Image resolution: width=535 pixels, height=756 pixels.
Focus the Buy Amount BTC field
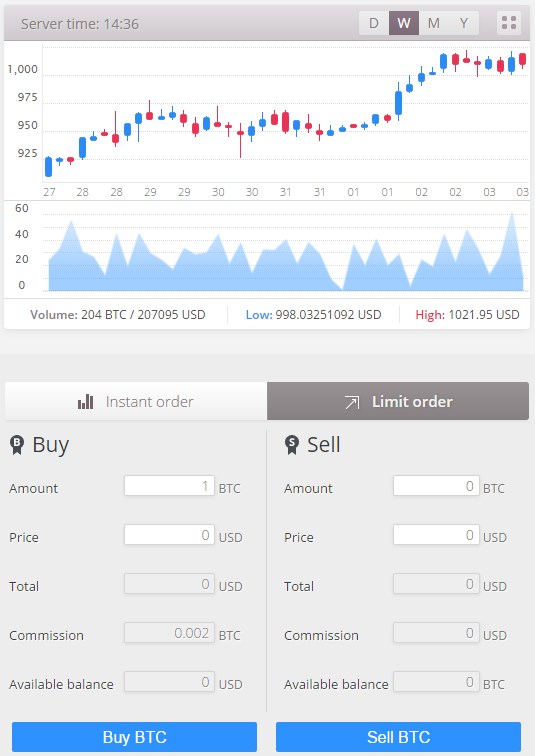[x=169, y=486]
